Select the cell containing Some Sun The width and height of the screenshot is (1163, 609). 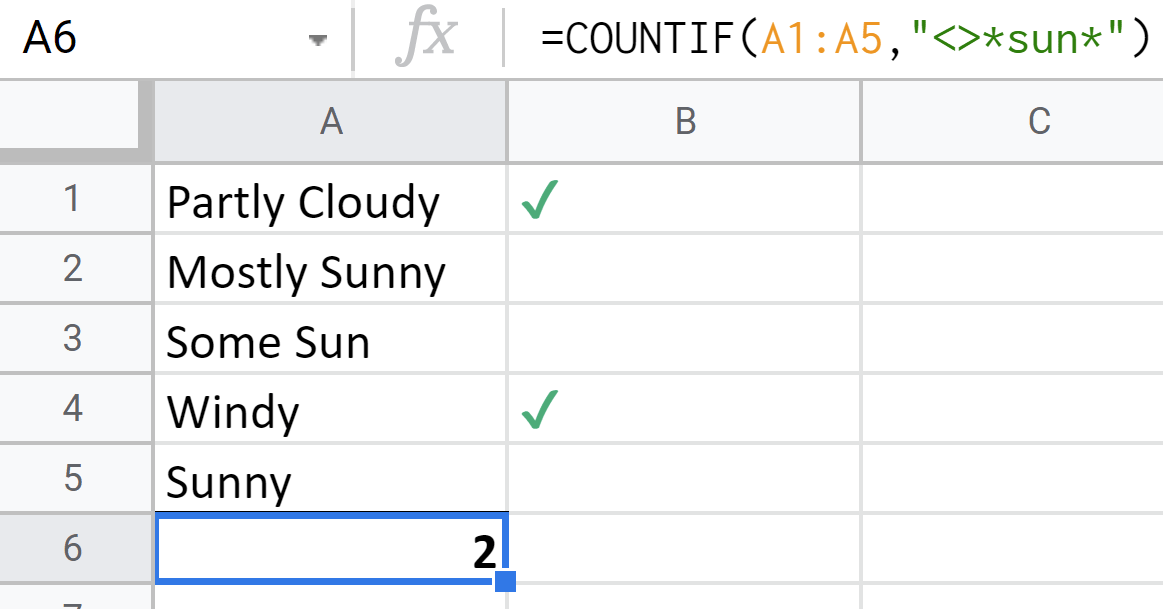[330, 337]
